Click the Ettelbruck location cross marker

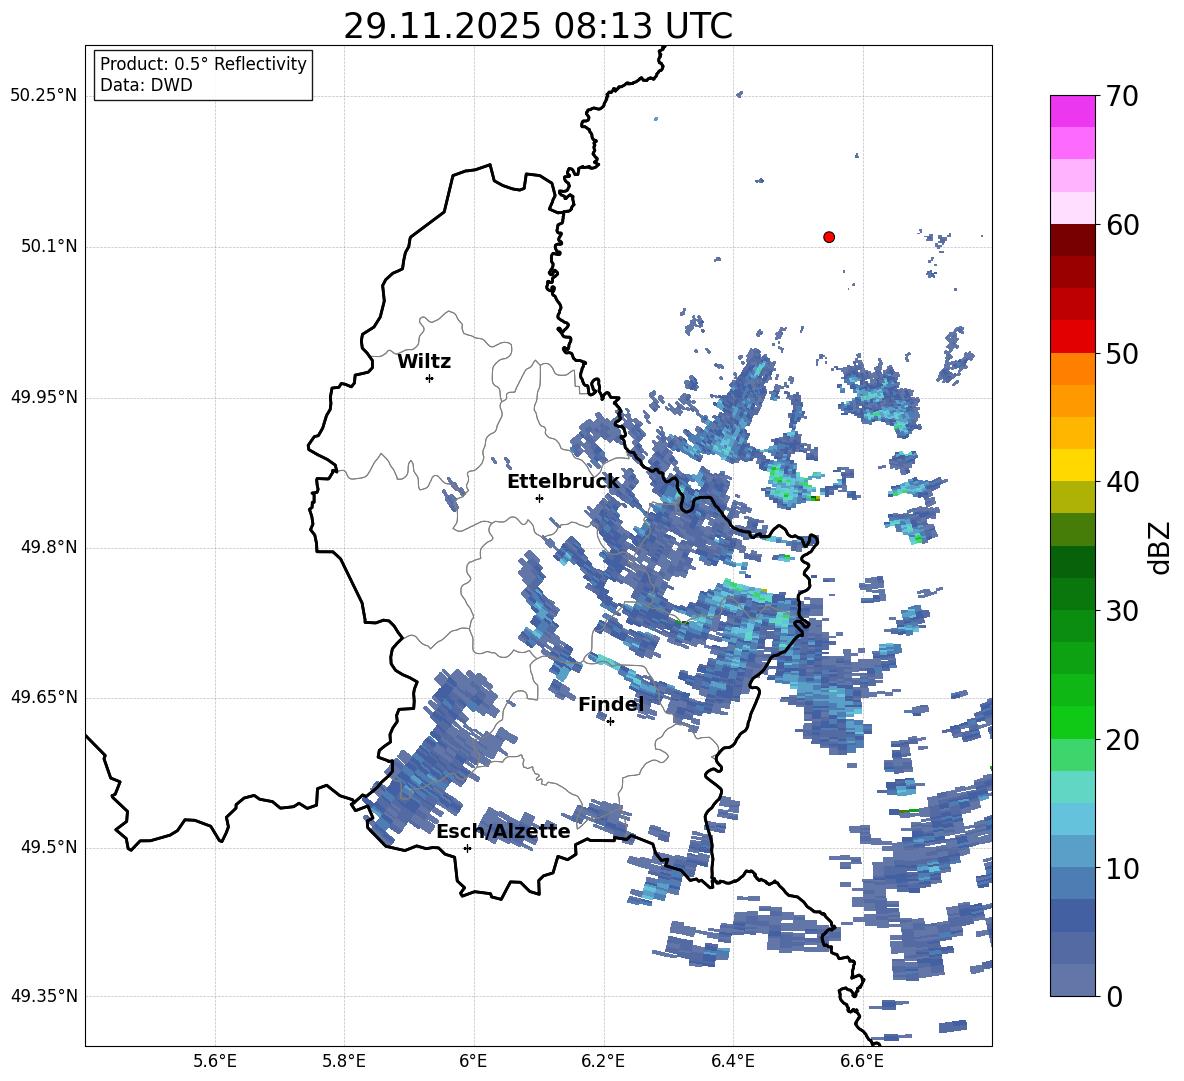[x=539, y=498]
